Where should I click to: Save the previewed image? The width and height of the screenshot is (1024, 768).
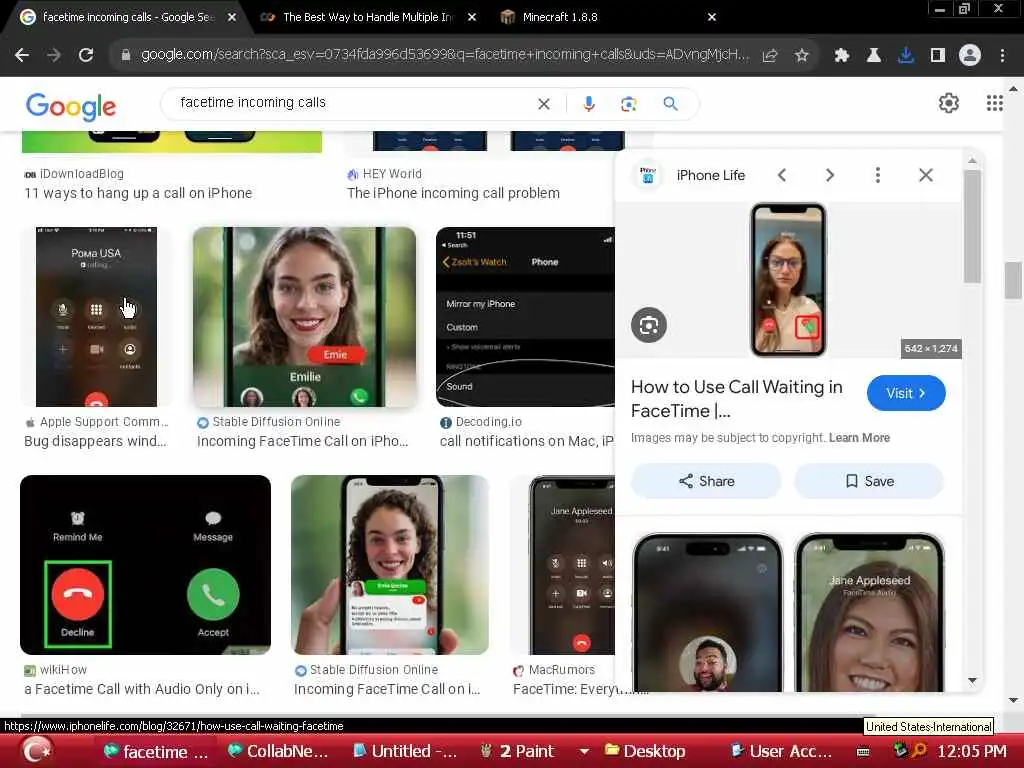pos(869,481)
